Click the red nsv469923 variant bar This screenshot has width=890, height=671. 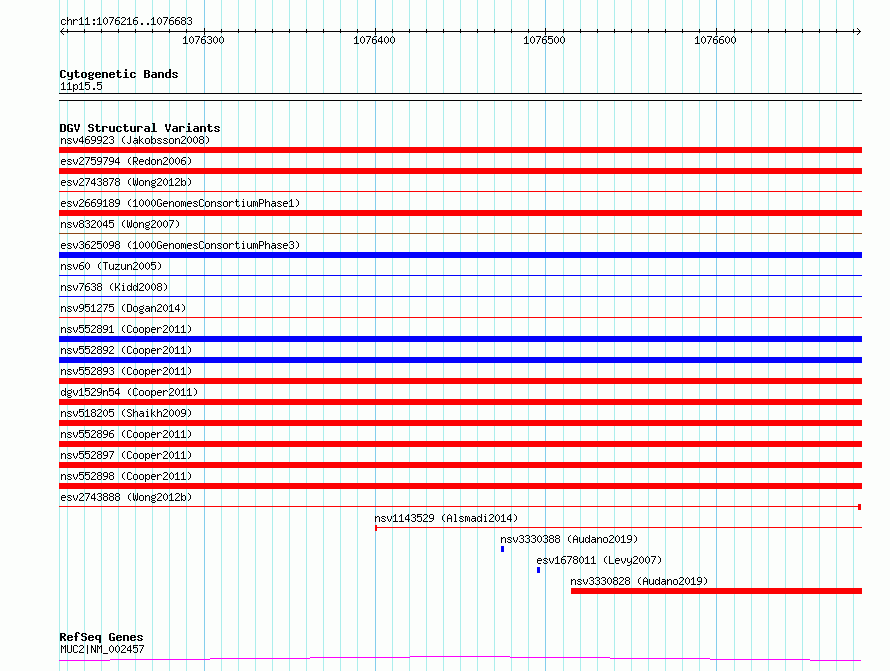click(x=460, y=150)
